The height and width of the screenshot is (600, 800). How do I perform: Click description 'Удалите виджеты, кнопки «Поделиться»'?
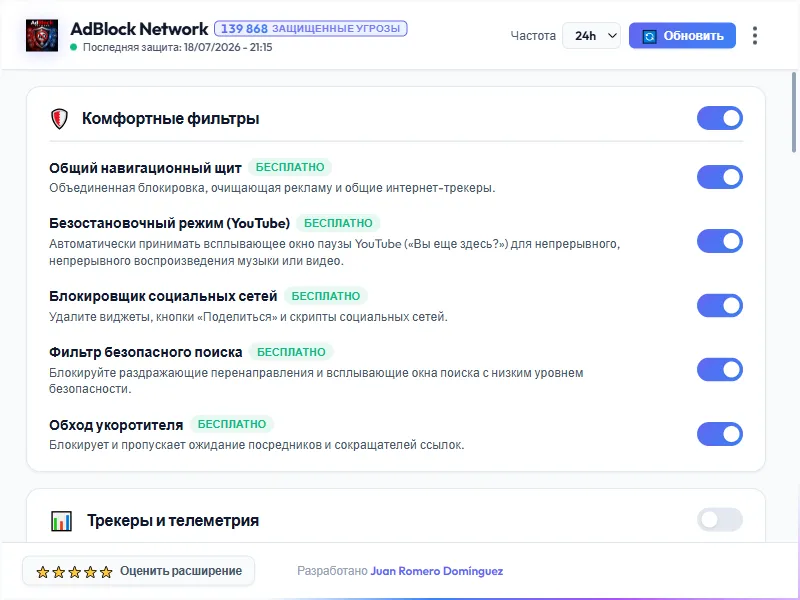pos(248,317)
